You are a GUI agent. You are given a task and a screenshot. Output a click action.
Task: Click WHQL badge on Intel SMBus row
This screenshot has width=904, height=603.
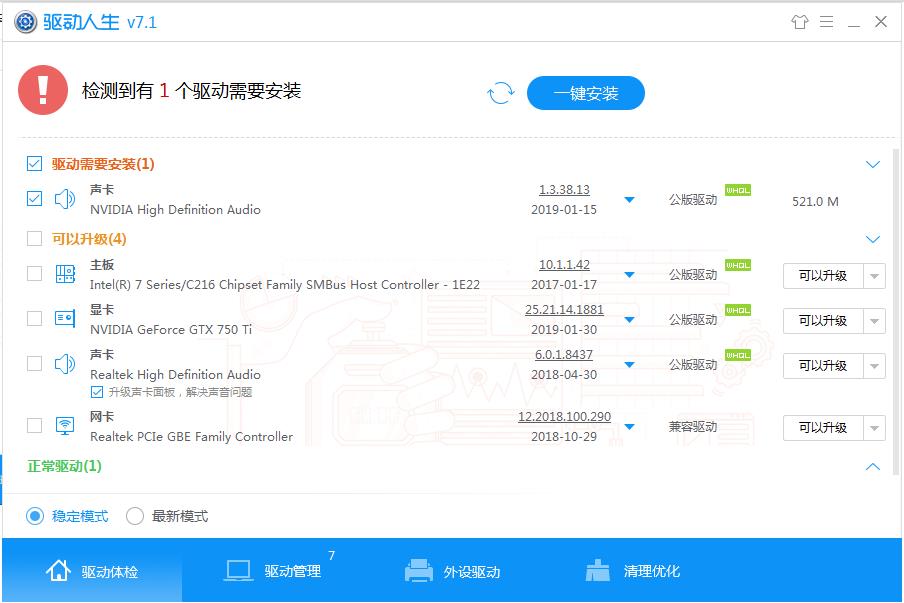pos(737,265)
